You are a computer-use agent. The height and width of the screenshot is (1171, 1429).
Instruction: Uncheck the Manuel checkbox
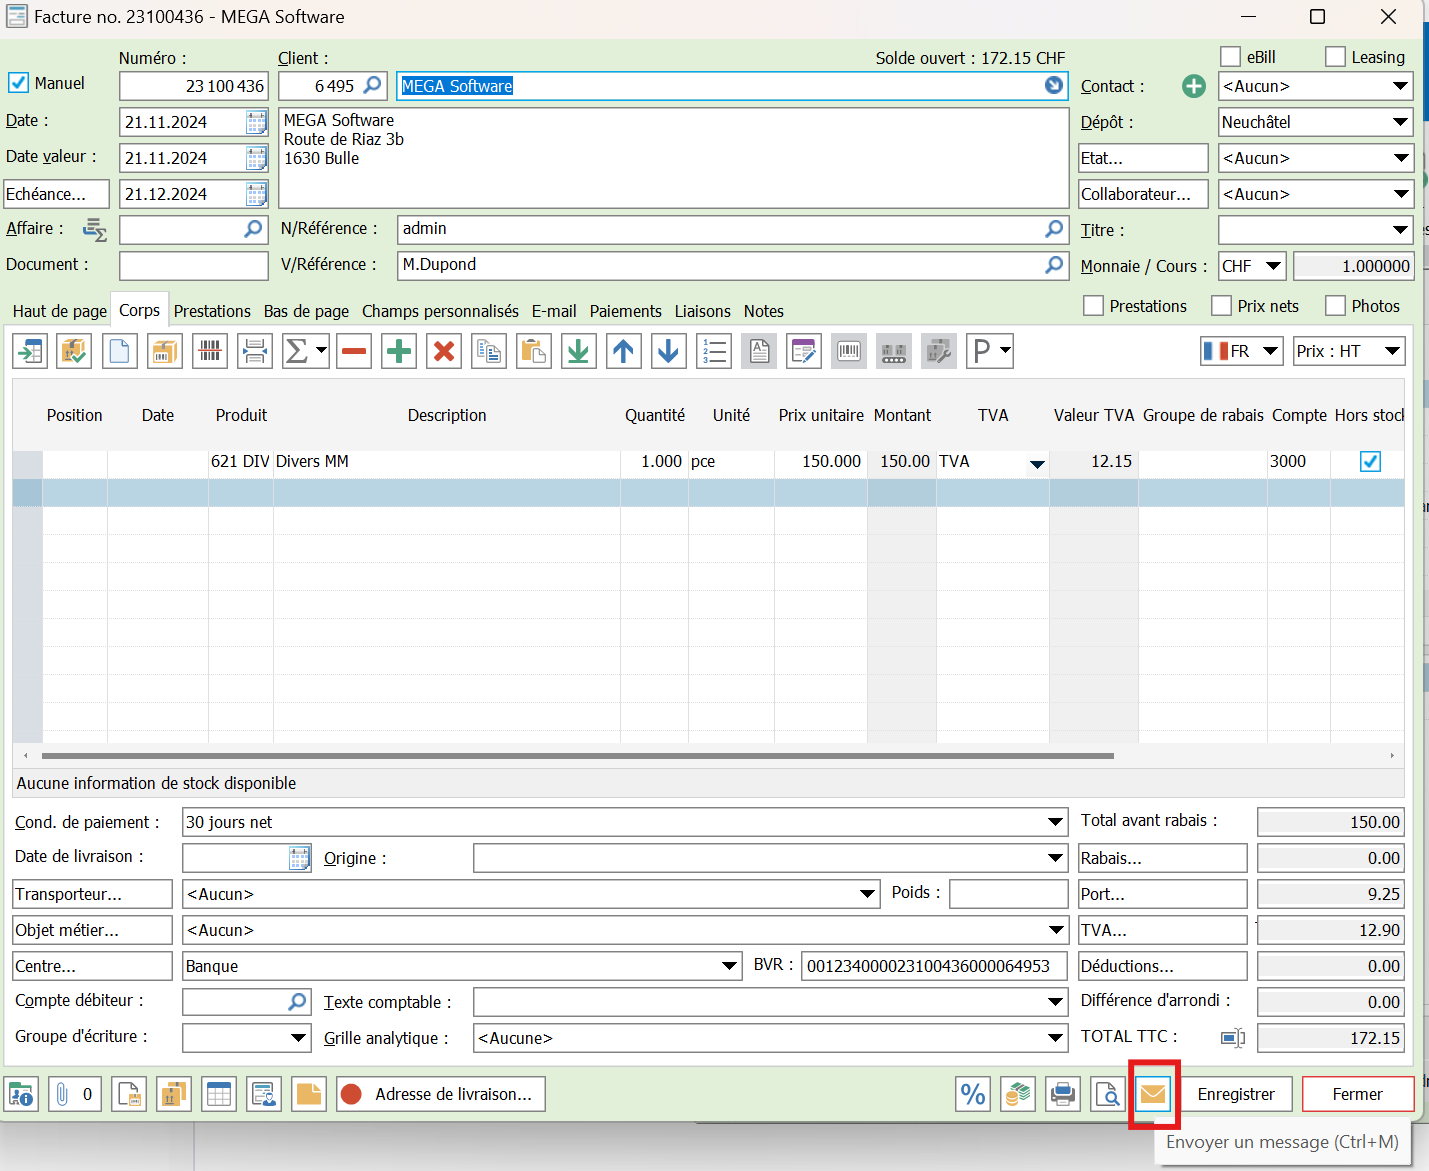pyautogui.click(x=18, y=83)
